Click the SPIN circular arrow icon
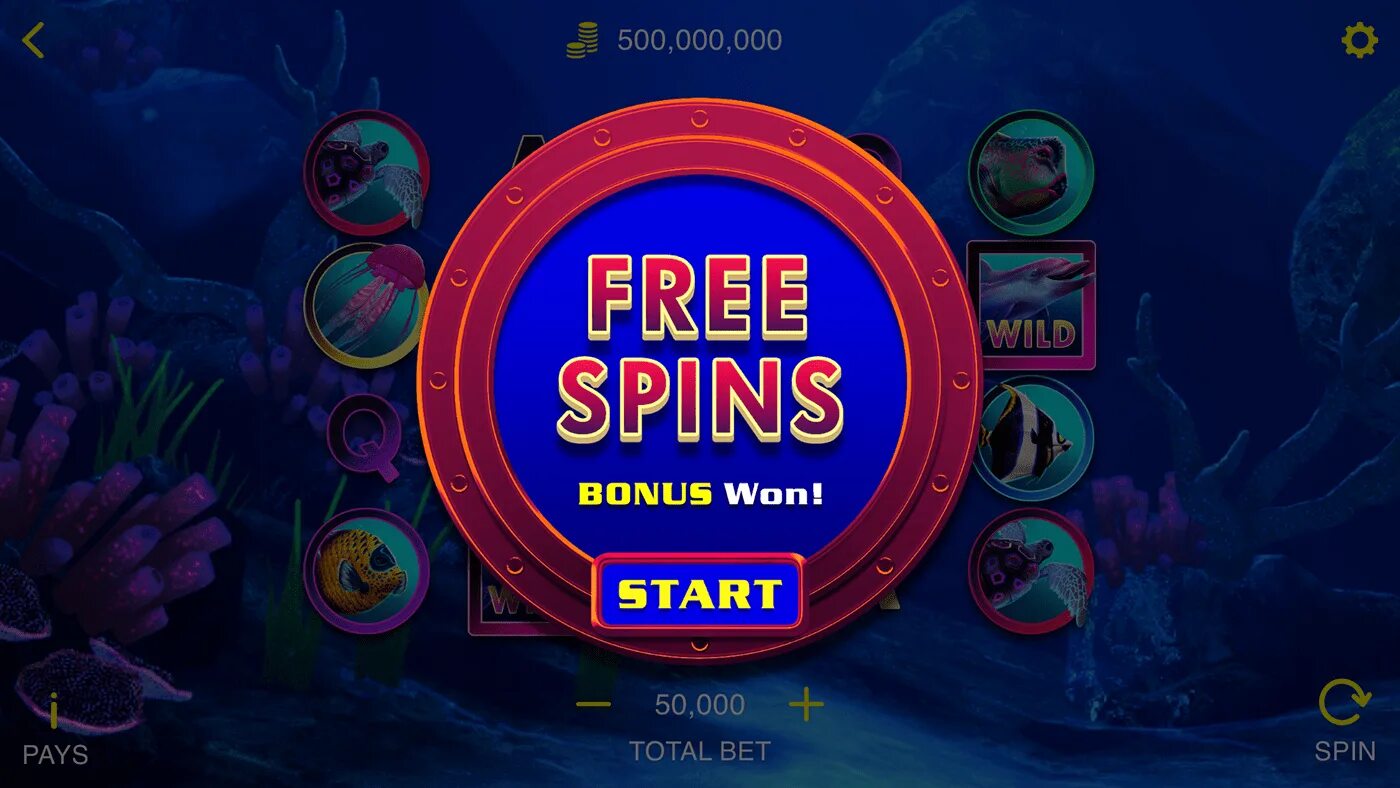1400x788 pixels. coord(1344,702)
